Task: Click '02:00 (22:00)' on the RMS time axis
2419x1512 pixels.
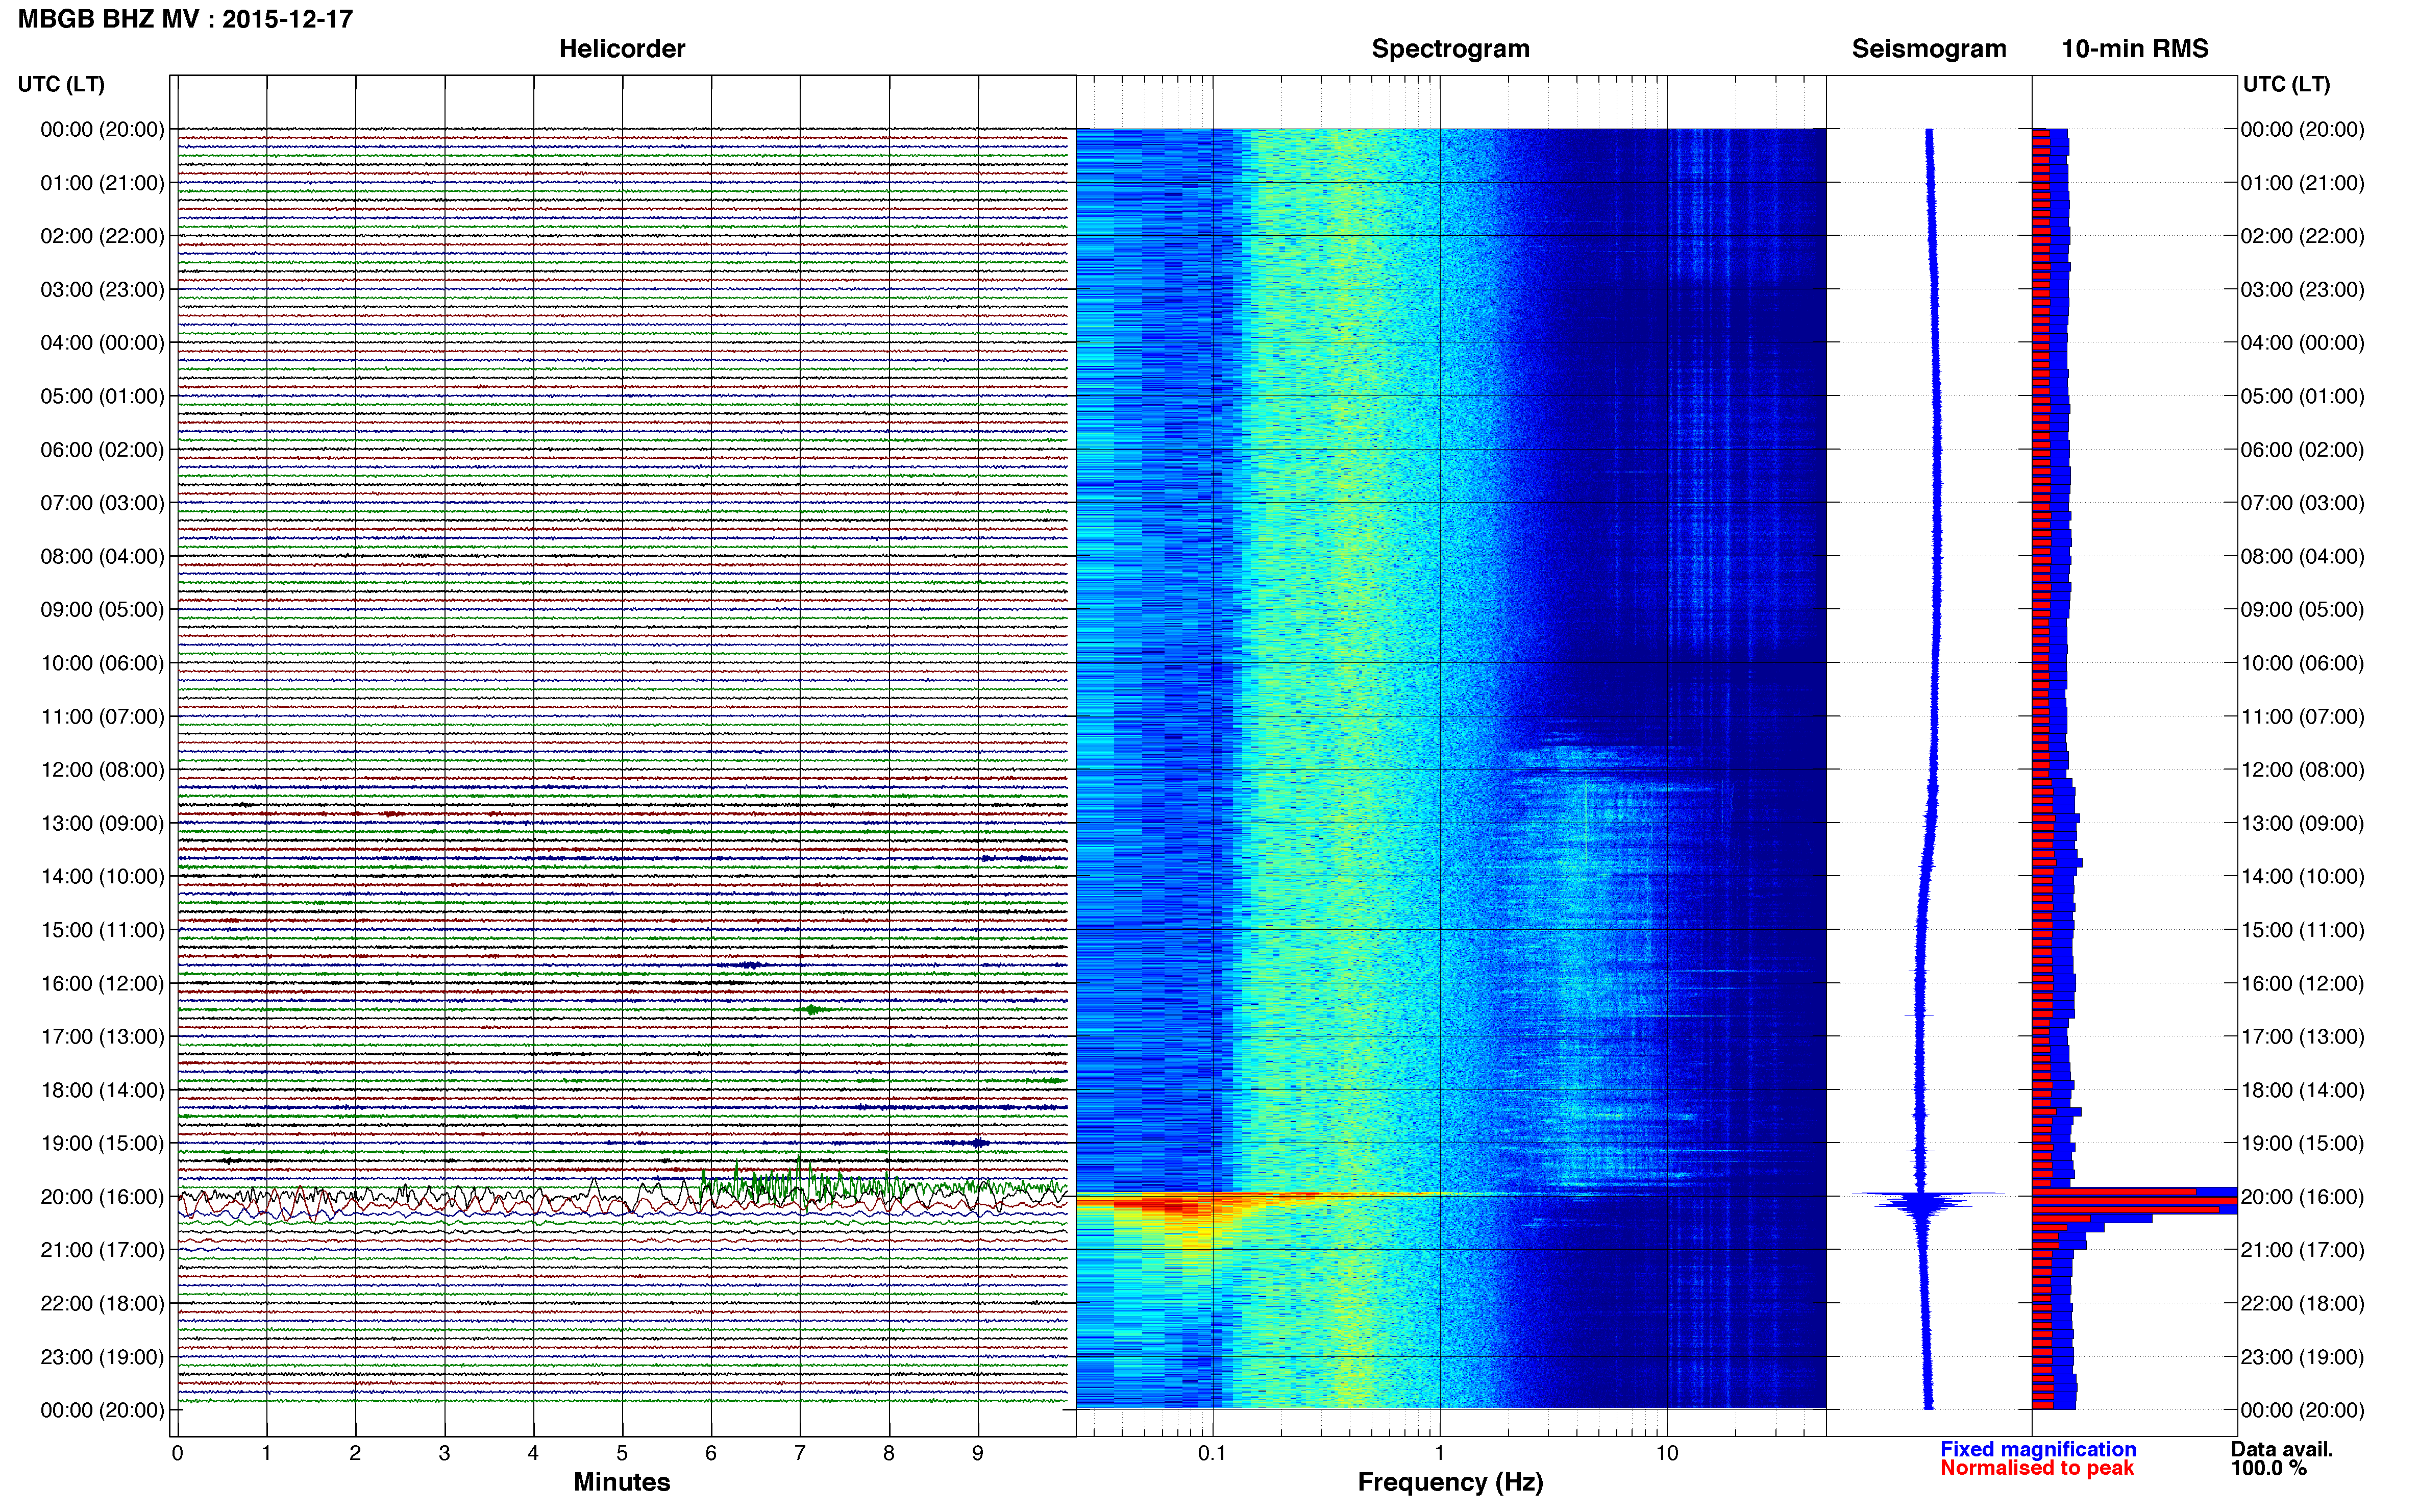Action: click(2302, 236)
